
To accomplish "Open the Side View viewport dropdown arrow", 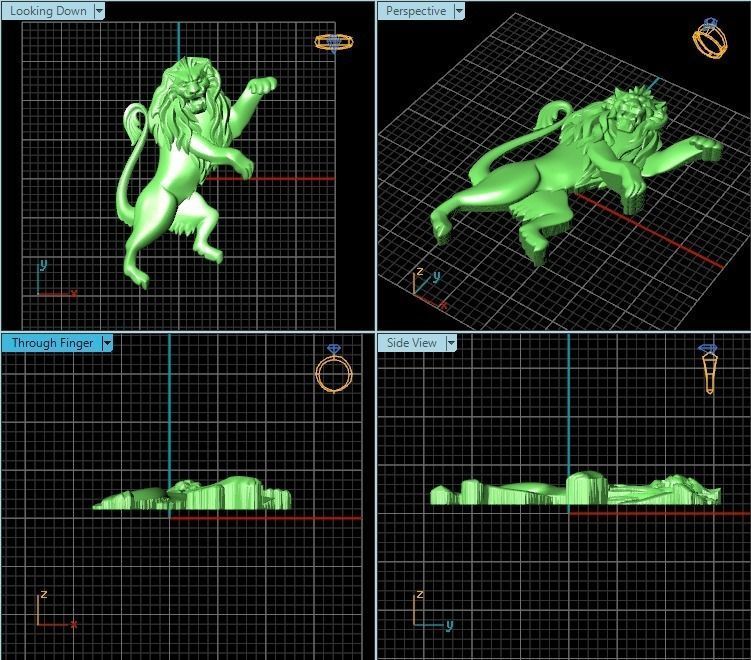I will click(451, 343).
